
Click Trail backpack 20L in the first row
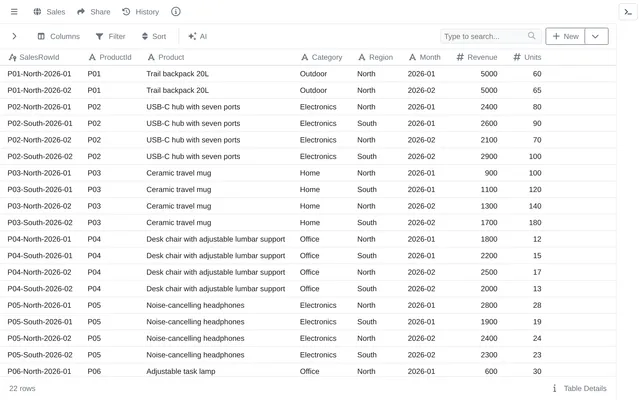(x=178, y=74)
